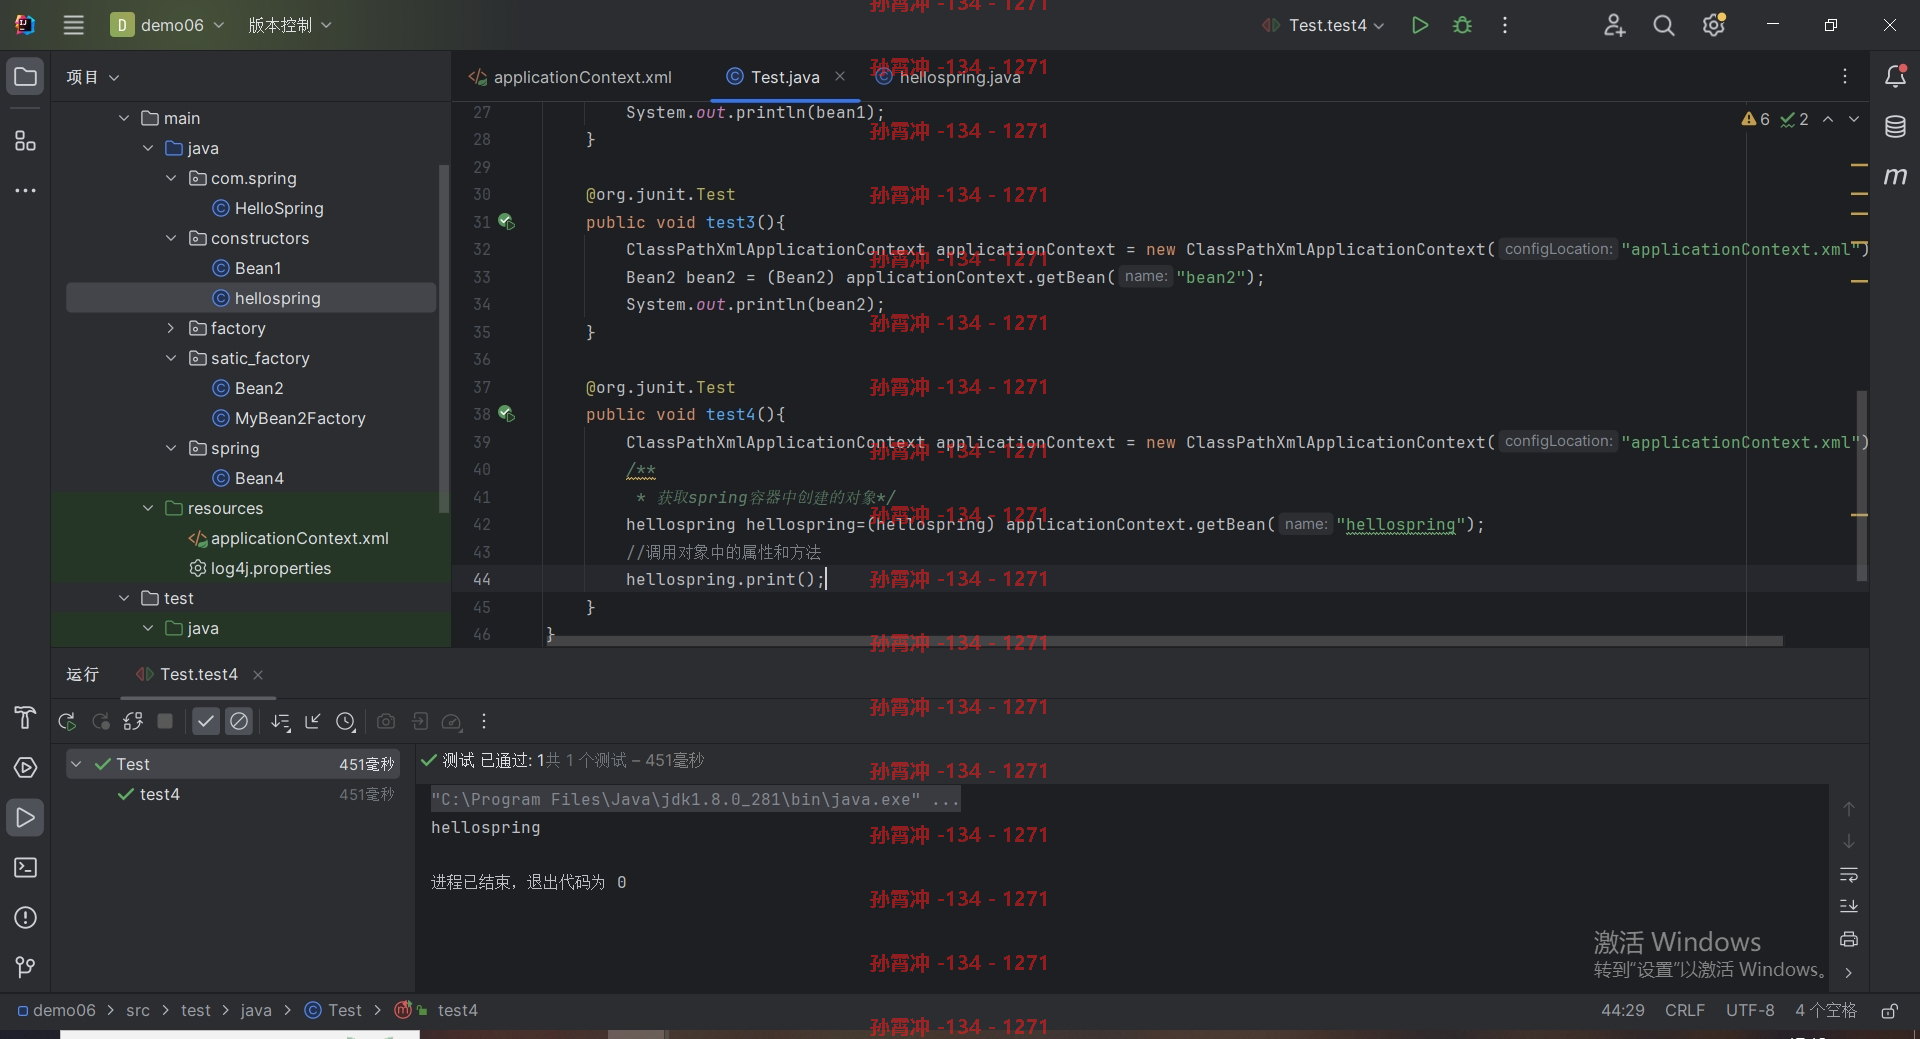
Task: Click the 4 个空格 indent widget
Action: tap(1826, 1011)
